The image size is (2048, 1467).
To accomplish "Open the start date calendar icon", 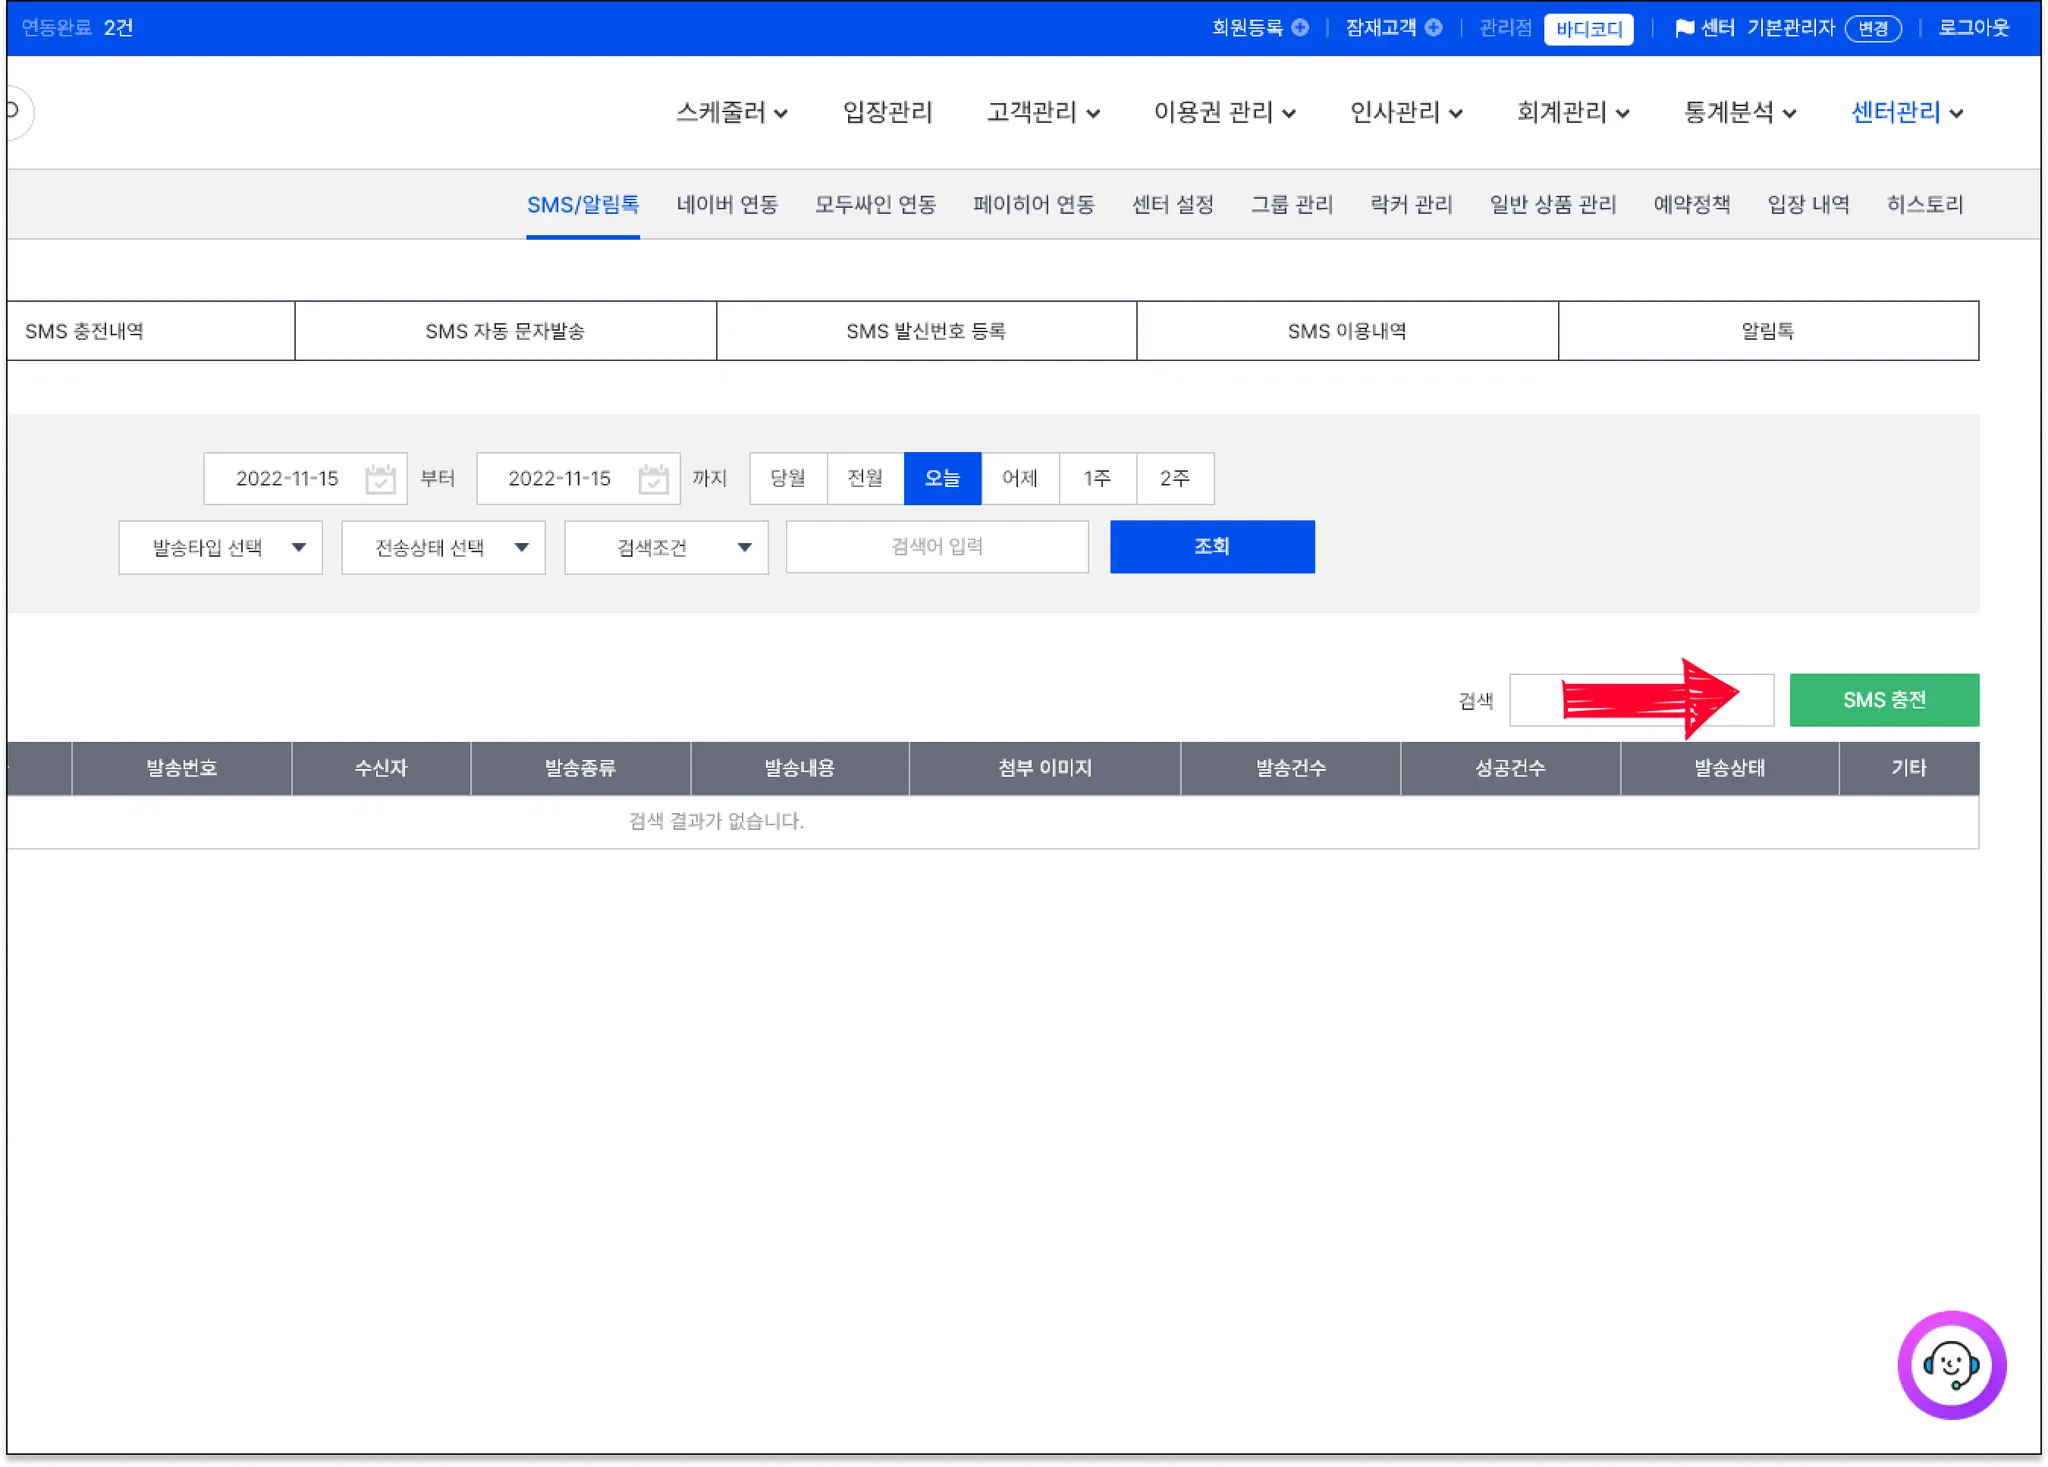I will tap(380, 479).
